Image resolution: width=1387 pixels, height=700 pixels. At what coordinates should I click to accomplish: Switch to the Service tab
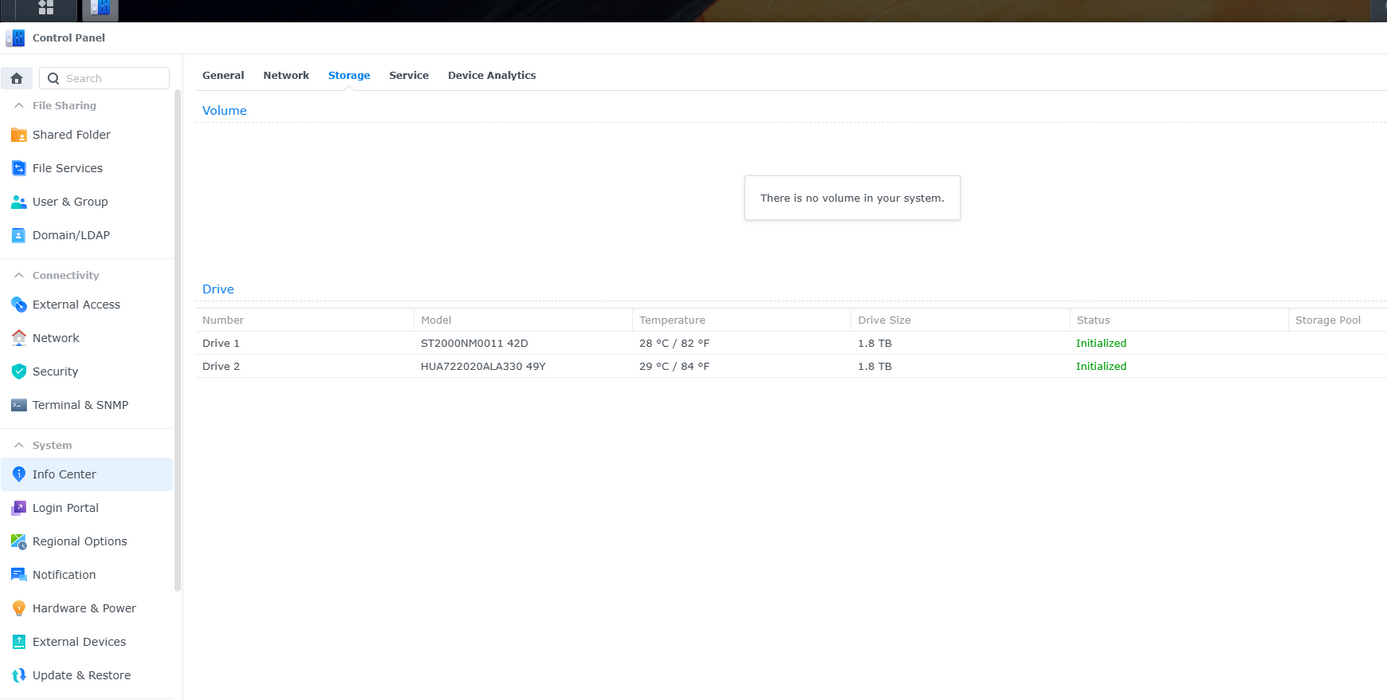pos(409,75)
